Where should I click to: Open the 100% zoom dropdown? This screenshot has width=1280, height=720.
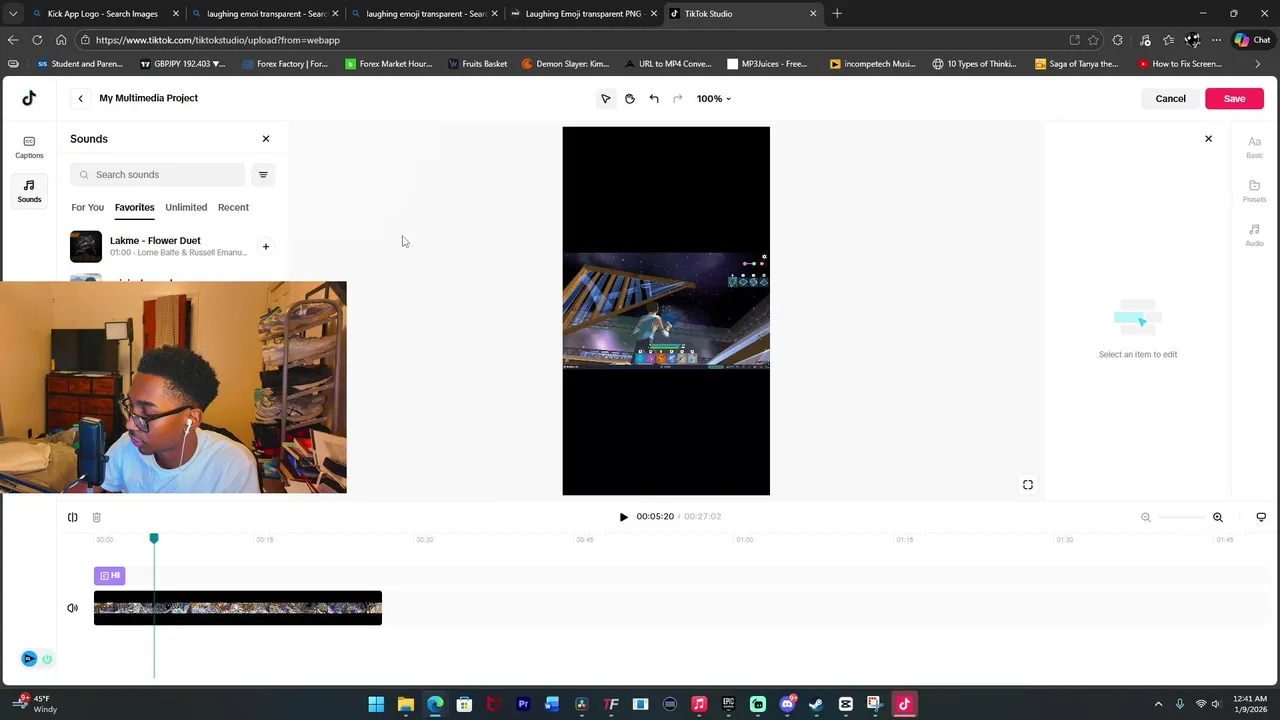point(714,99)
